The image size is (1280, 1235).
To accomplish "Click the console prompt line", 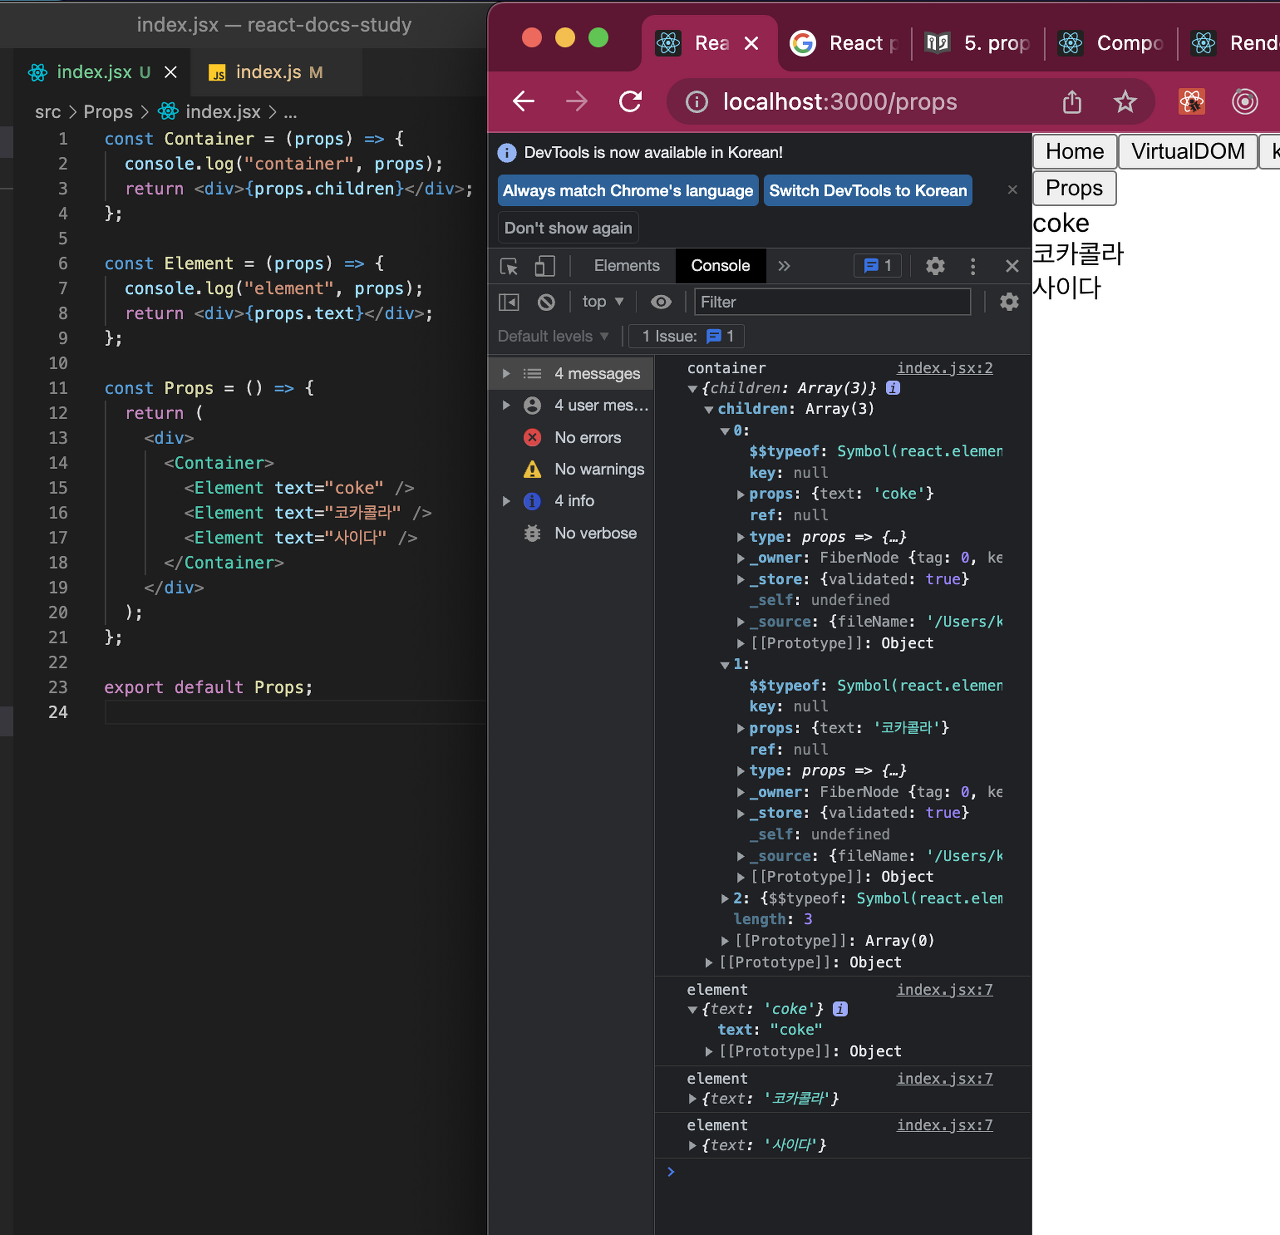I will [843, 1172].
